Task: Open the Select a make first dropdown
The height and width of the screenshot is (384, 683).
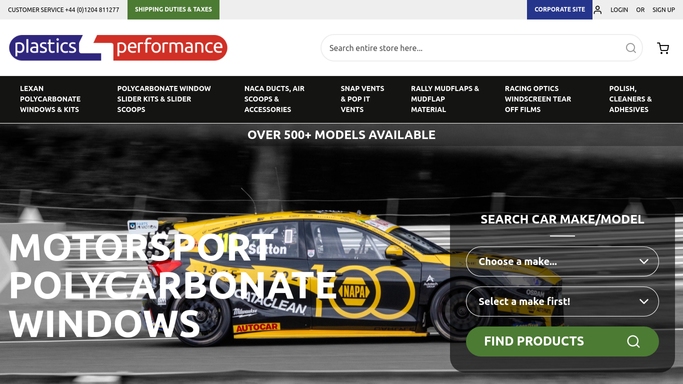Action: pyautogui.click(x=562, y=301)
